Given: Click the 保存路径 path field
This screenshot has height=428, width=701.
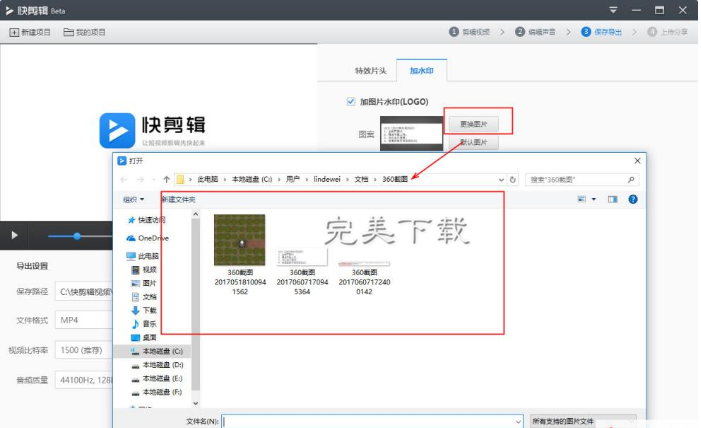Looking at the screenshot, I should [84, 292].
